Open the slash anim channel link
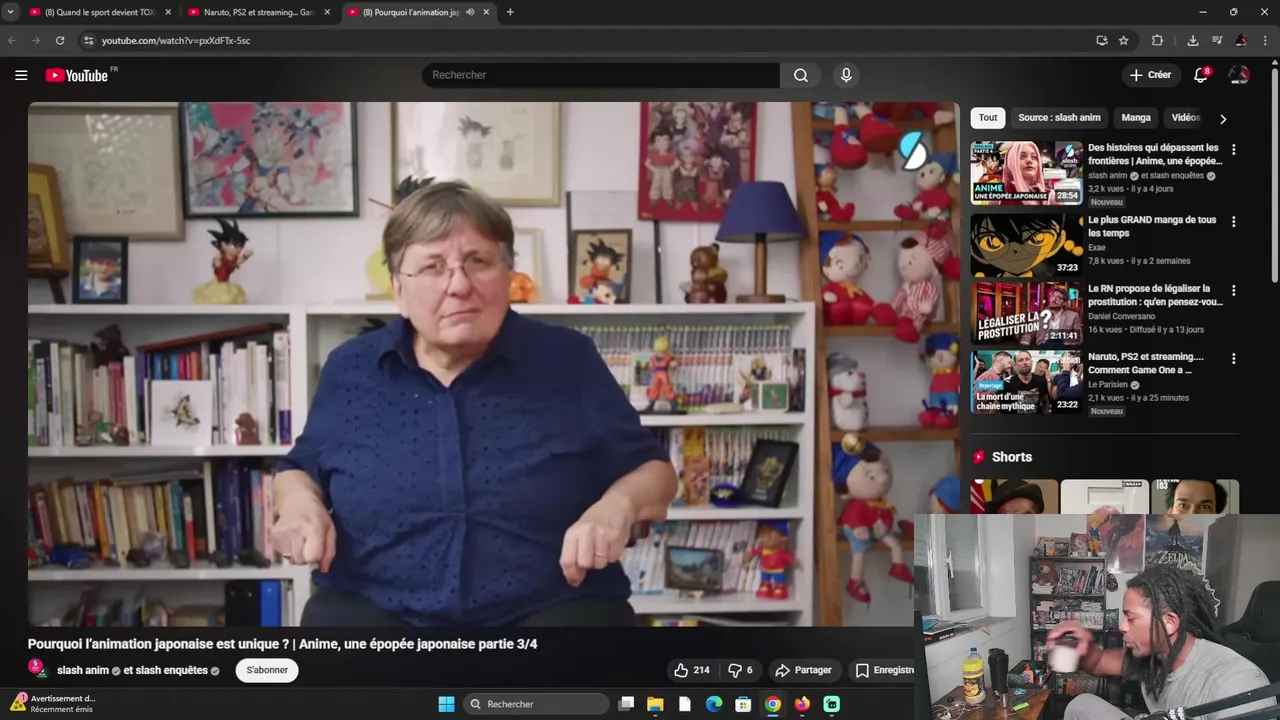Viewport: 1280px width, 720px height. tap(83, 670)
